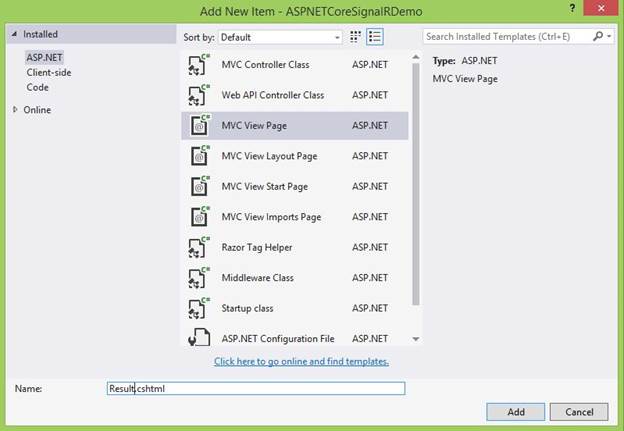
Task: Click the Add button
Action: pyautogui.click(x=516, y=412)
